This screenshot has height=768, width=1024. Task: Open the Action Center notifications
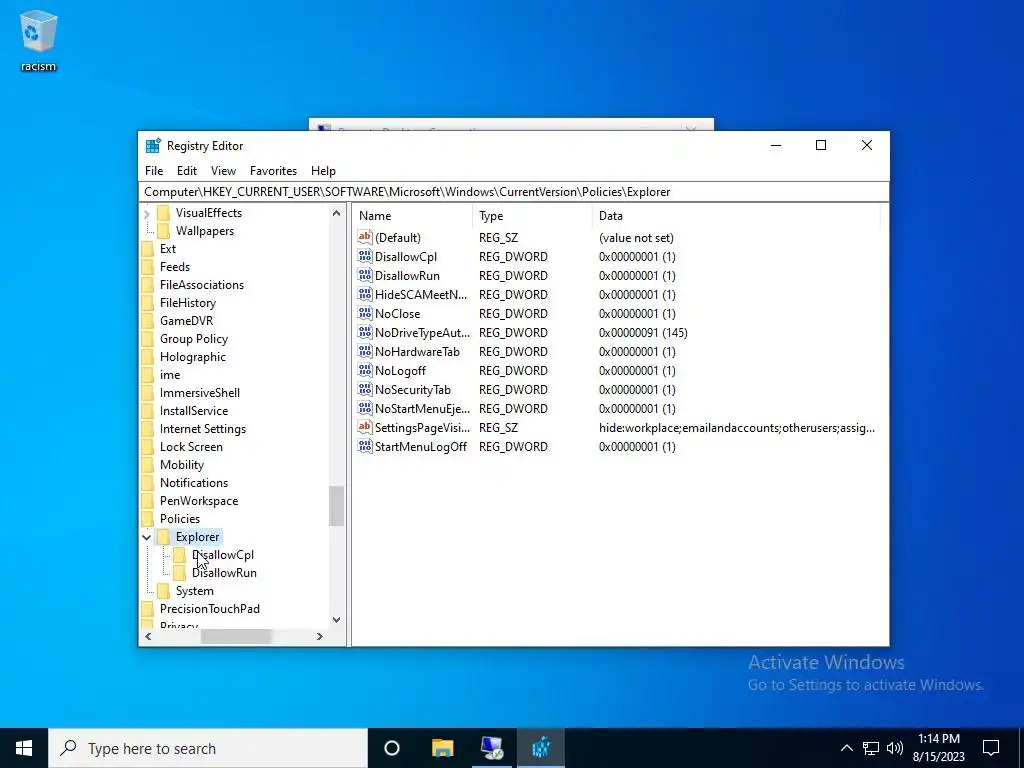[991, 748]
